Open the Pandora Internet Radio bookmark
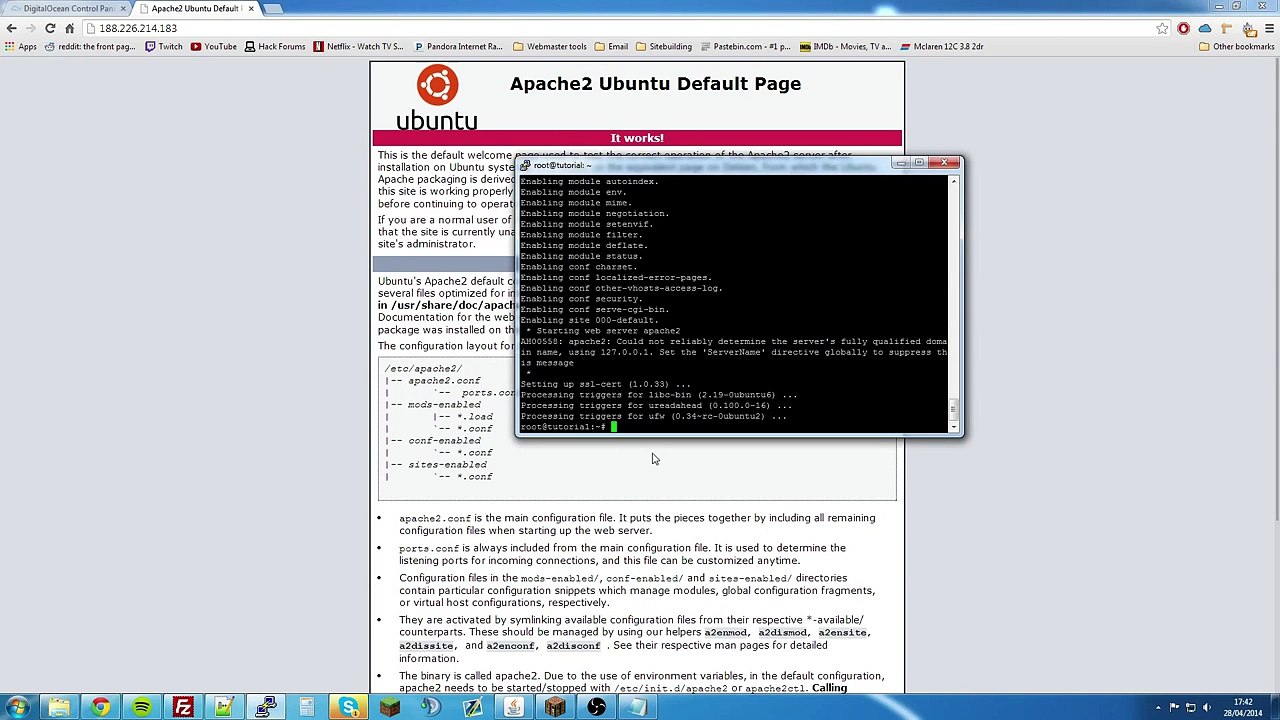Image resolution: width=1280 pixels, height=720 pixels. tap(457, 46)
